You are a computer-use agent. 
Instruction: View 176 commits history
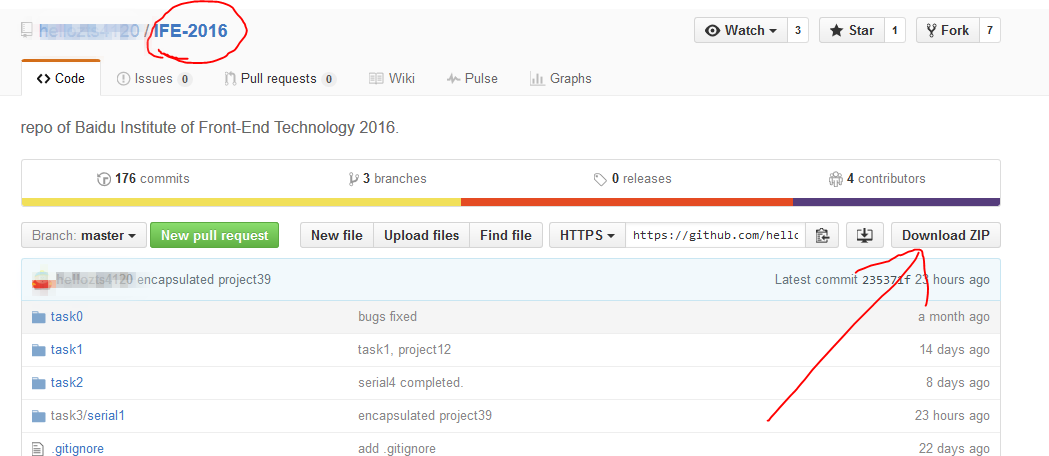143,179
